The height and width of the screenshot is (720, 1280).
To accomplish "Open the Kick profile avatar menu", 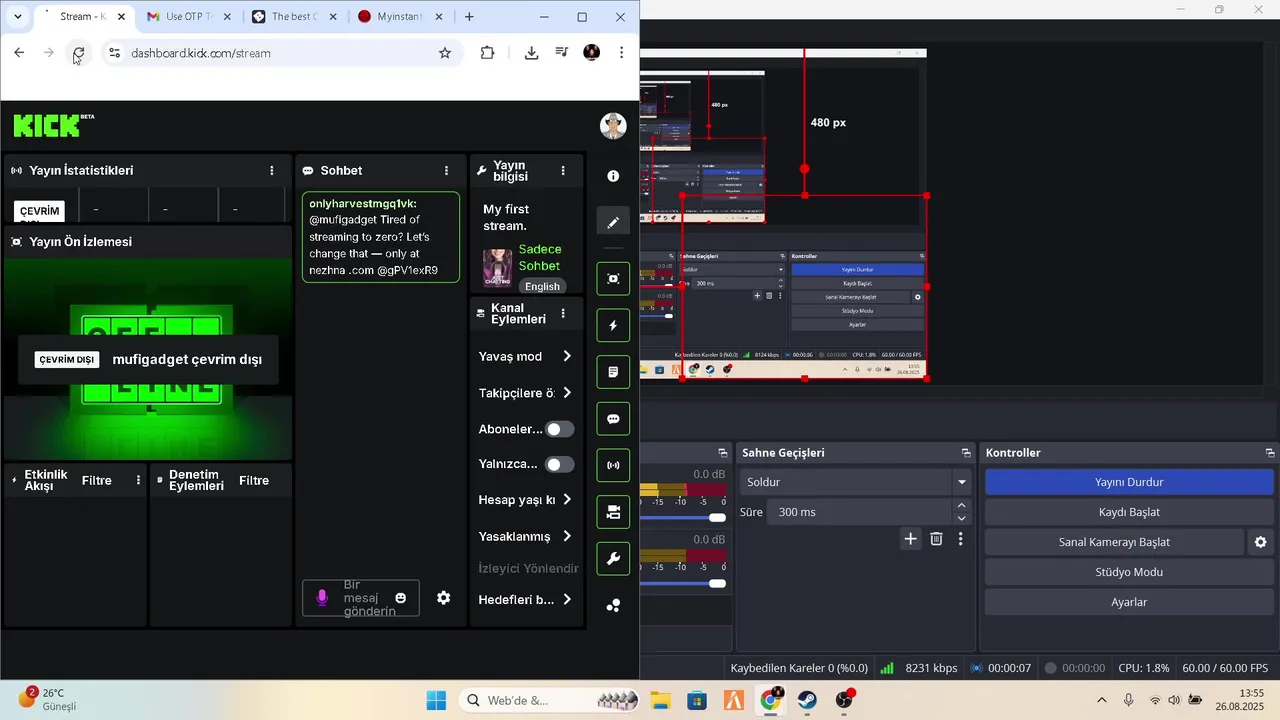I will coord(613,126).
